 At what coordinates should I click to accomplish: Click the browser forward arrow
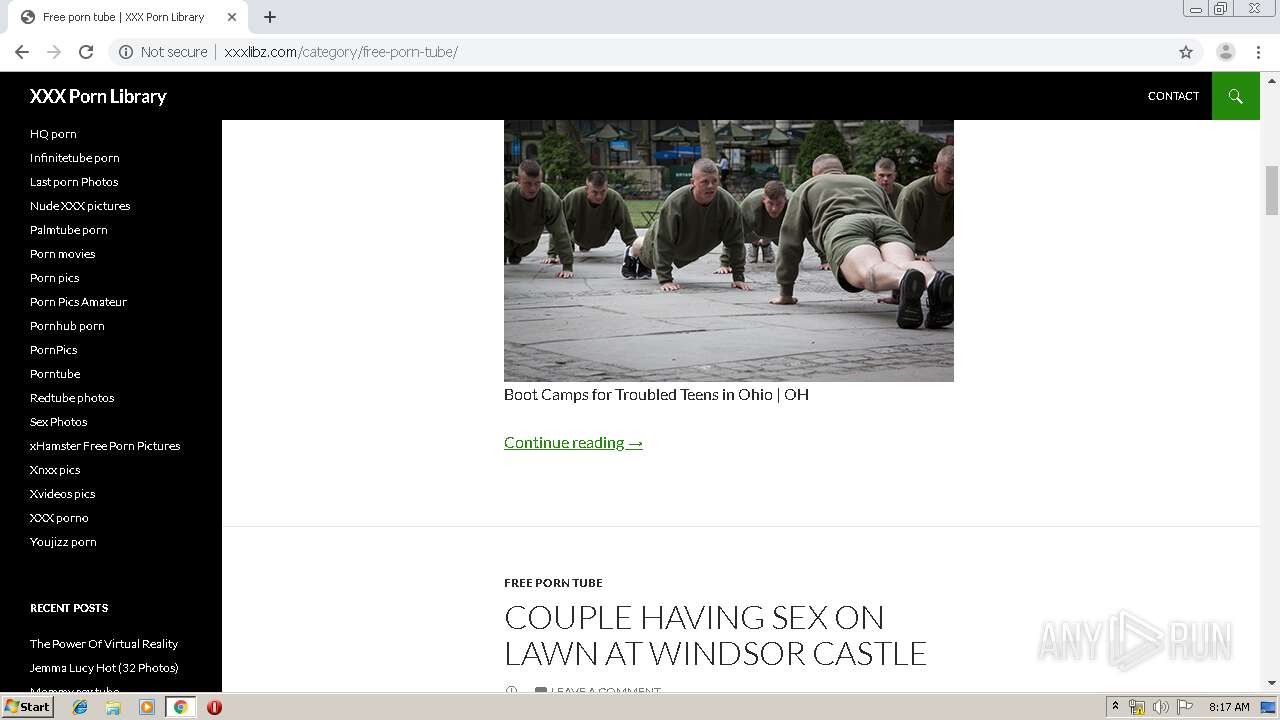point(54,52)
